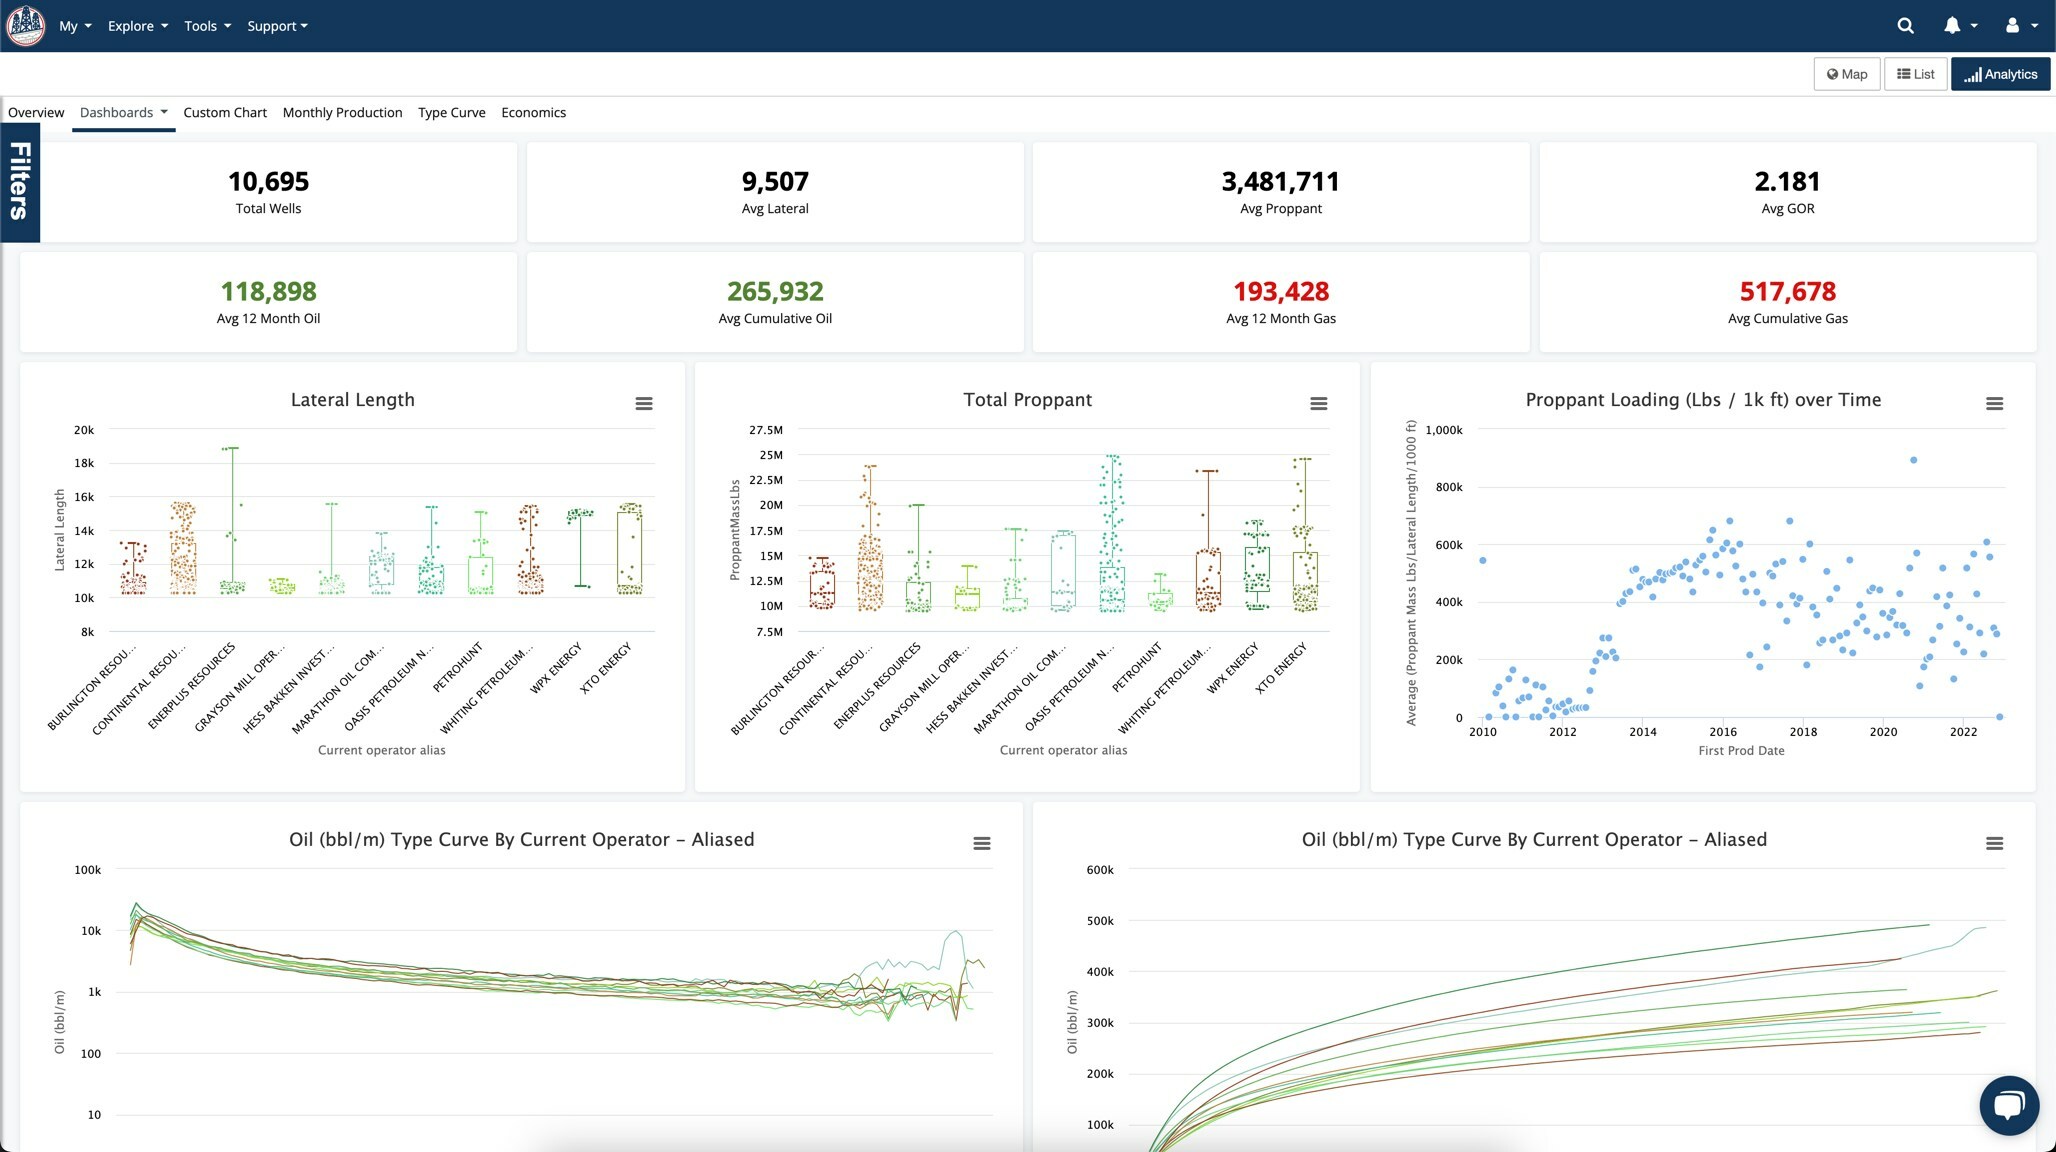Viewport: 2056px width, 1152px height.
Task: Click the search magnifier icon
Action: 1905,26
